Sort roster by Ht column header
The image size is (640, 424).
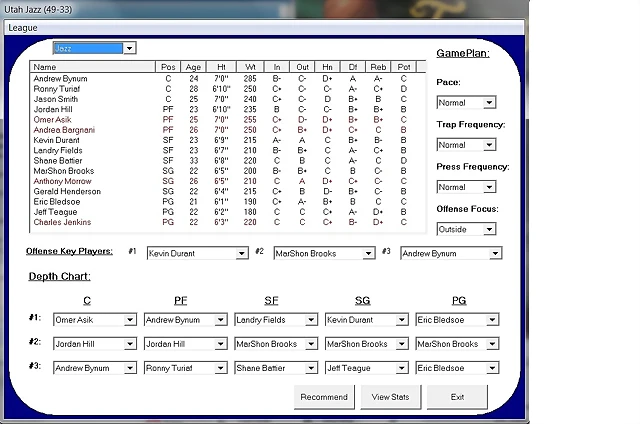coord(221,67)
